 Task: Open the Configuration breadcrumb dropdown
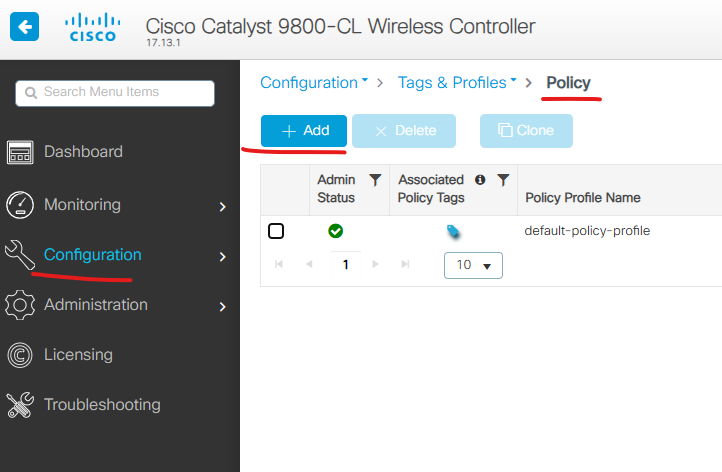314,83
